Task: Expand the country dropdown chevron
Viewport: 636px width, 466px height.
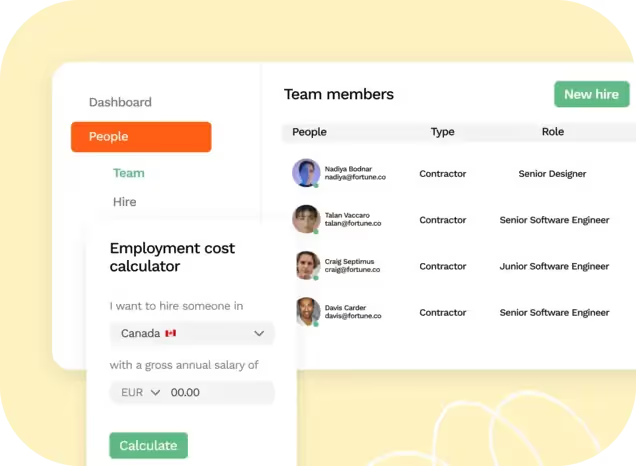Action: coord(259,333)
